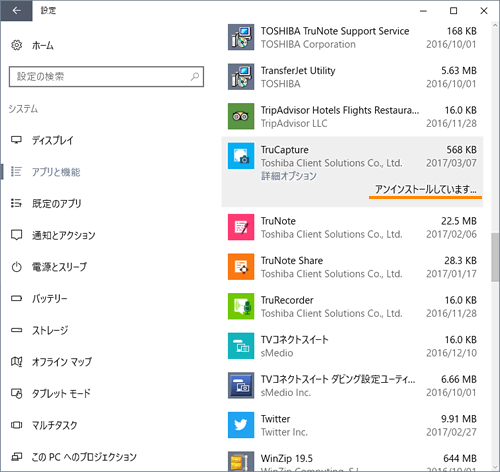Click the sMedio publisher label
The width and height of the screenshot is (500, 472).
click(x=277, y=353)
